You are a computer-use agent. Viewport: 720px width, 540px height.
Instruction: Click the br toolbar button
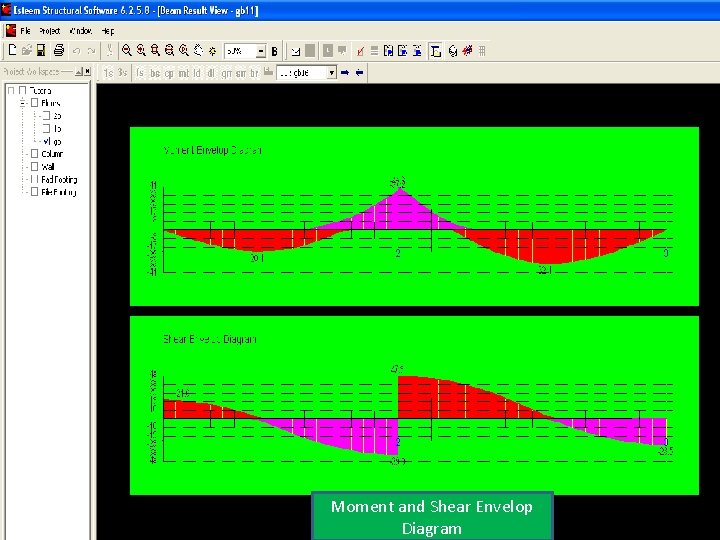pos(254,73)
